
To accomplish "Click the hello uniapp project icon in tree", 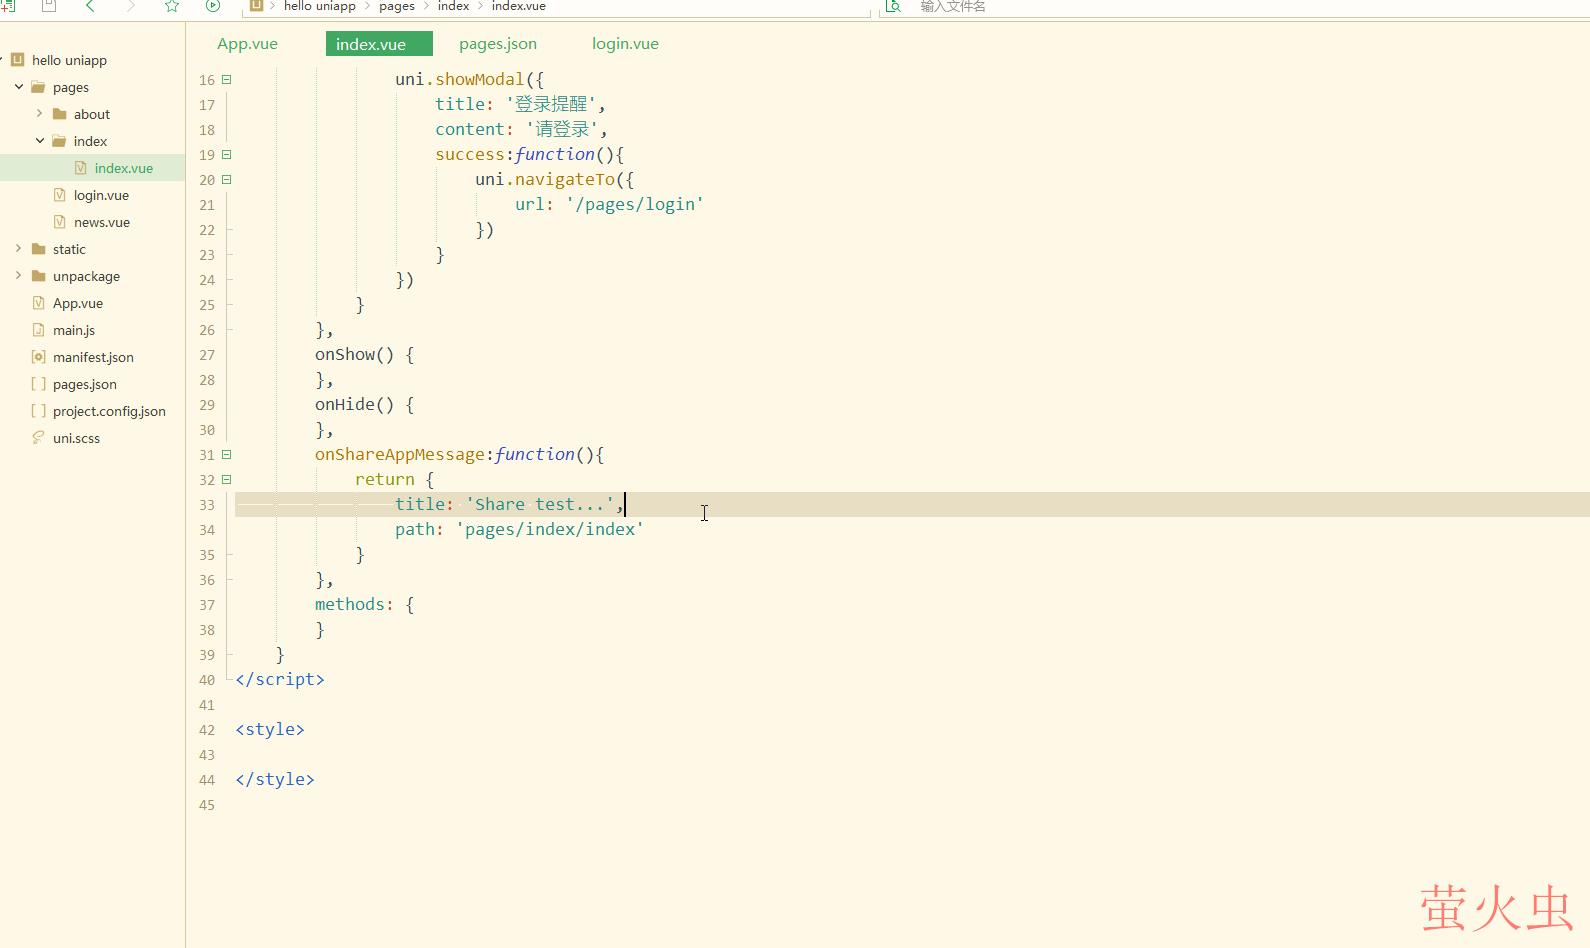I will click(x=17, y=60).
